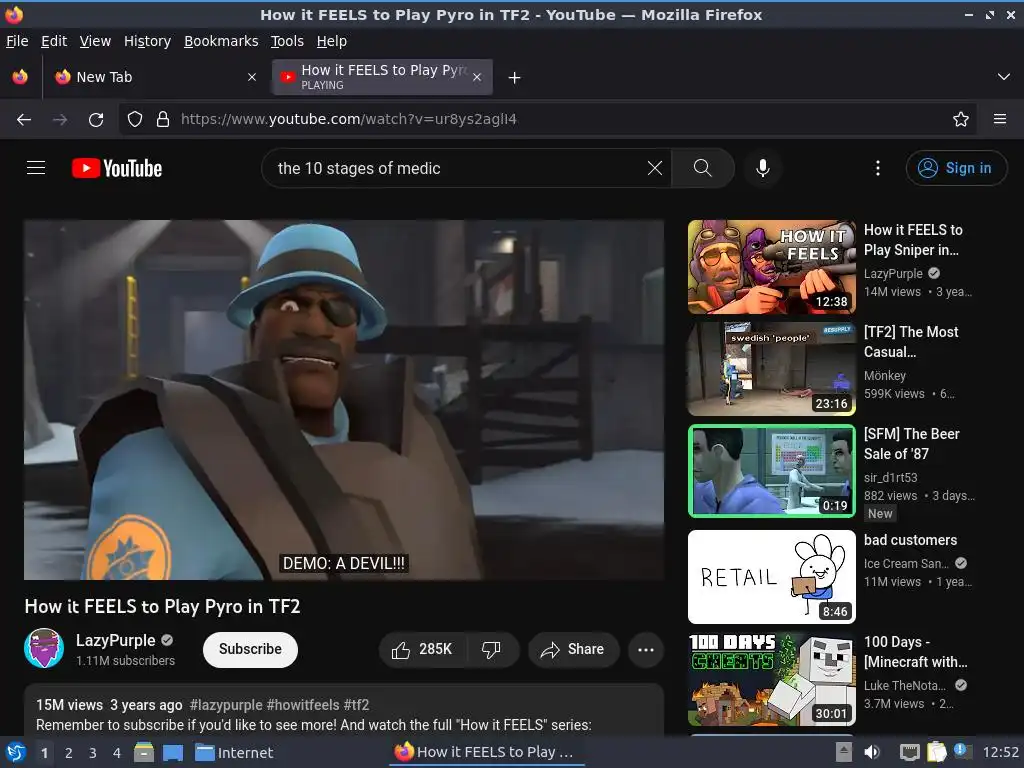Switch to the New Tab tab
The width and height of the screenshot is (1024, 768).
click(x=155, y=77)
